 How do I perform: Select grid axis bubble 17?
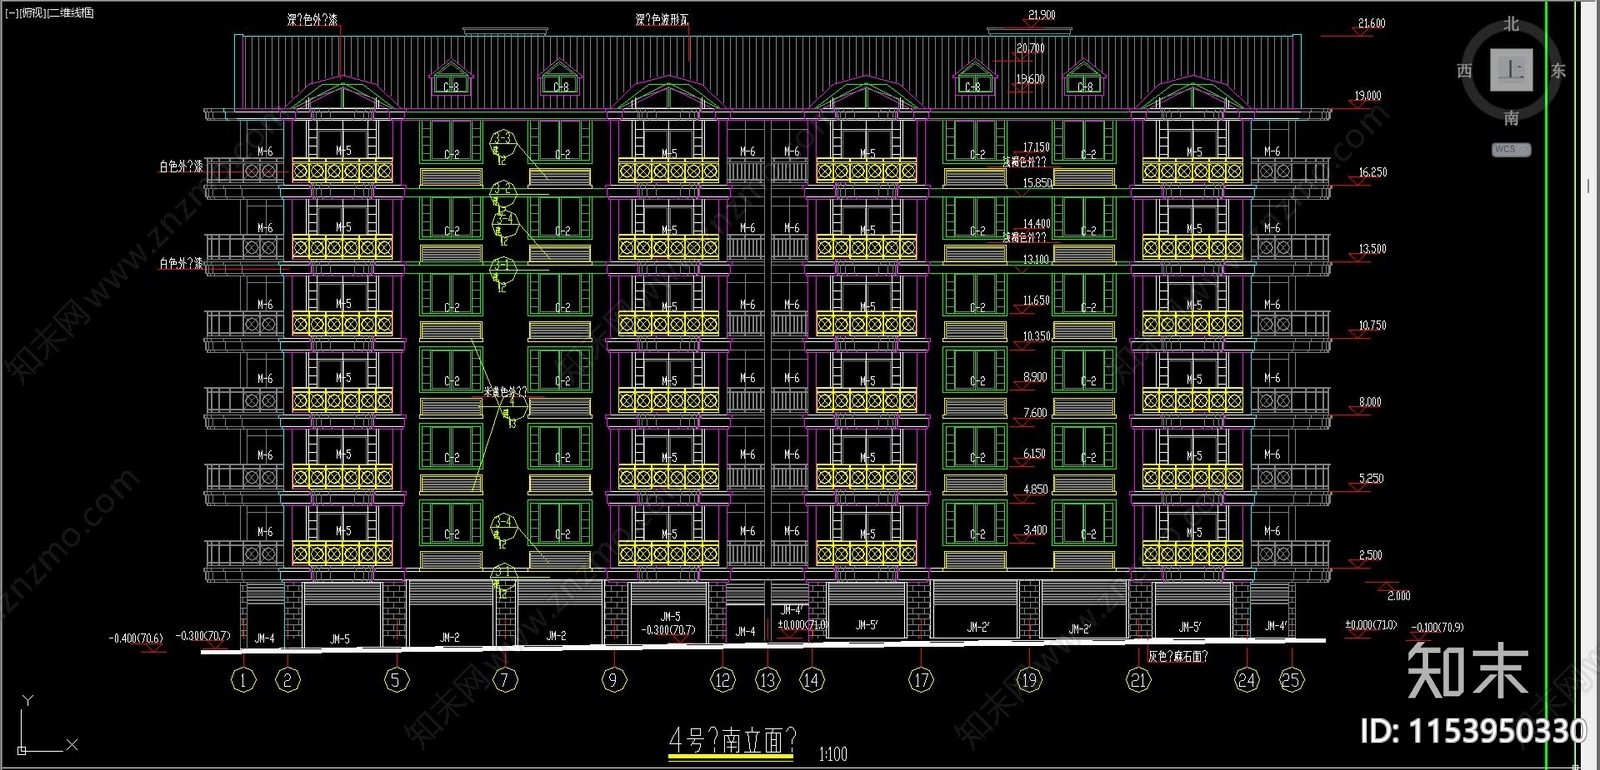[x=920, y=680]
